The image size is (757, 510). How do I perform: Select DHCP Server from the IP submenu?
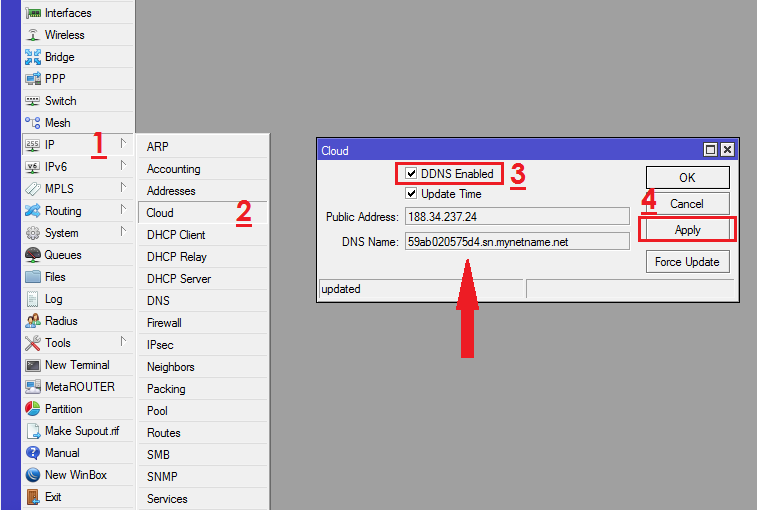point(178,279)
